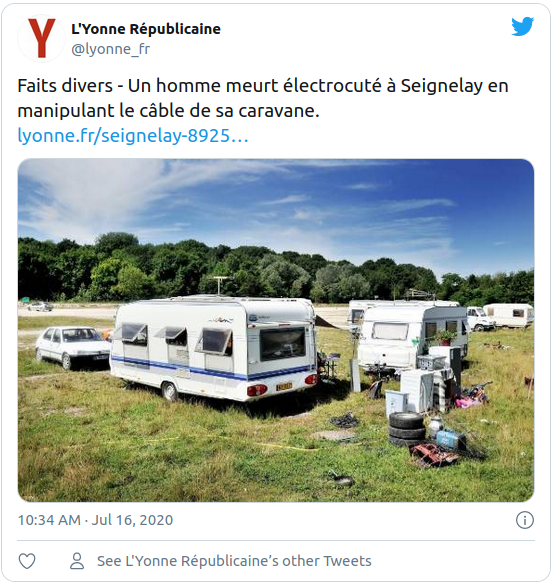View See L'Yonne Républicaine's other Tweets
This screenshot has width=555, height=586.
pos(234,561)
